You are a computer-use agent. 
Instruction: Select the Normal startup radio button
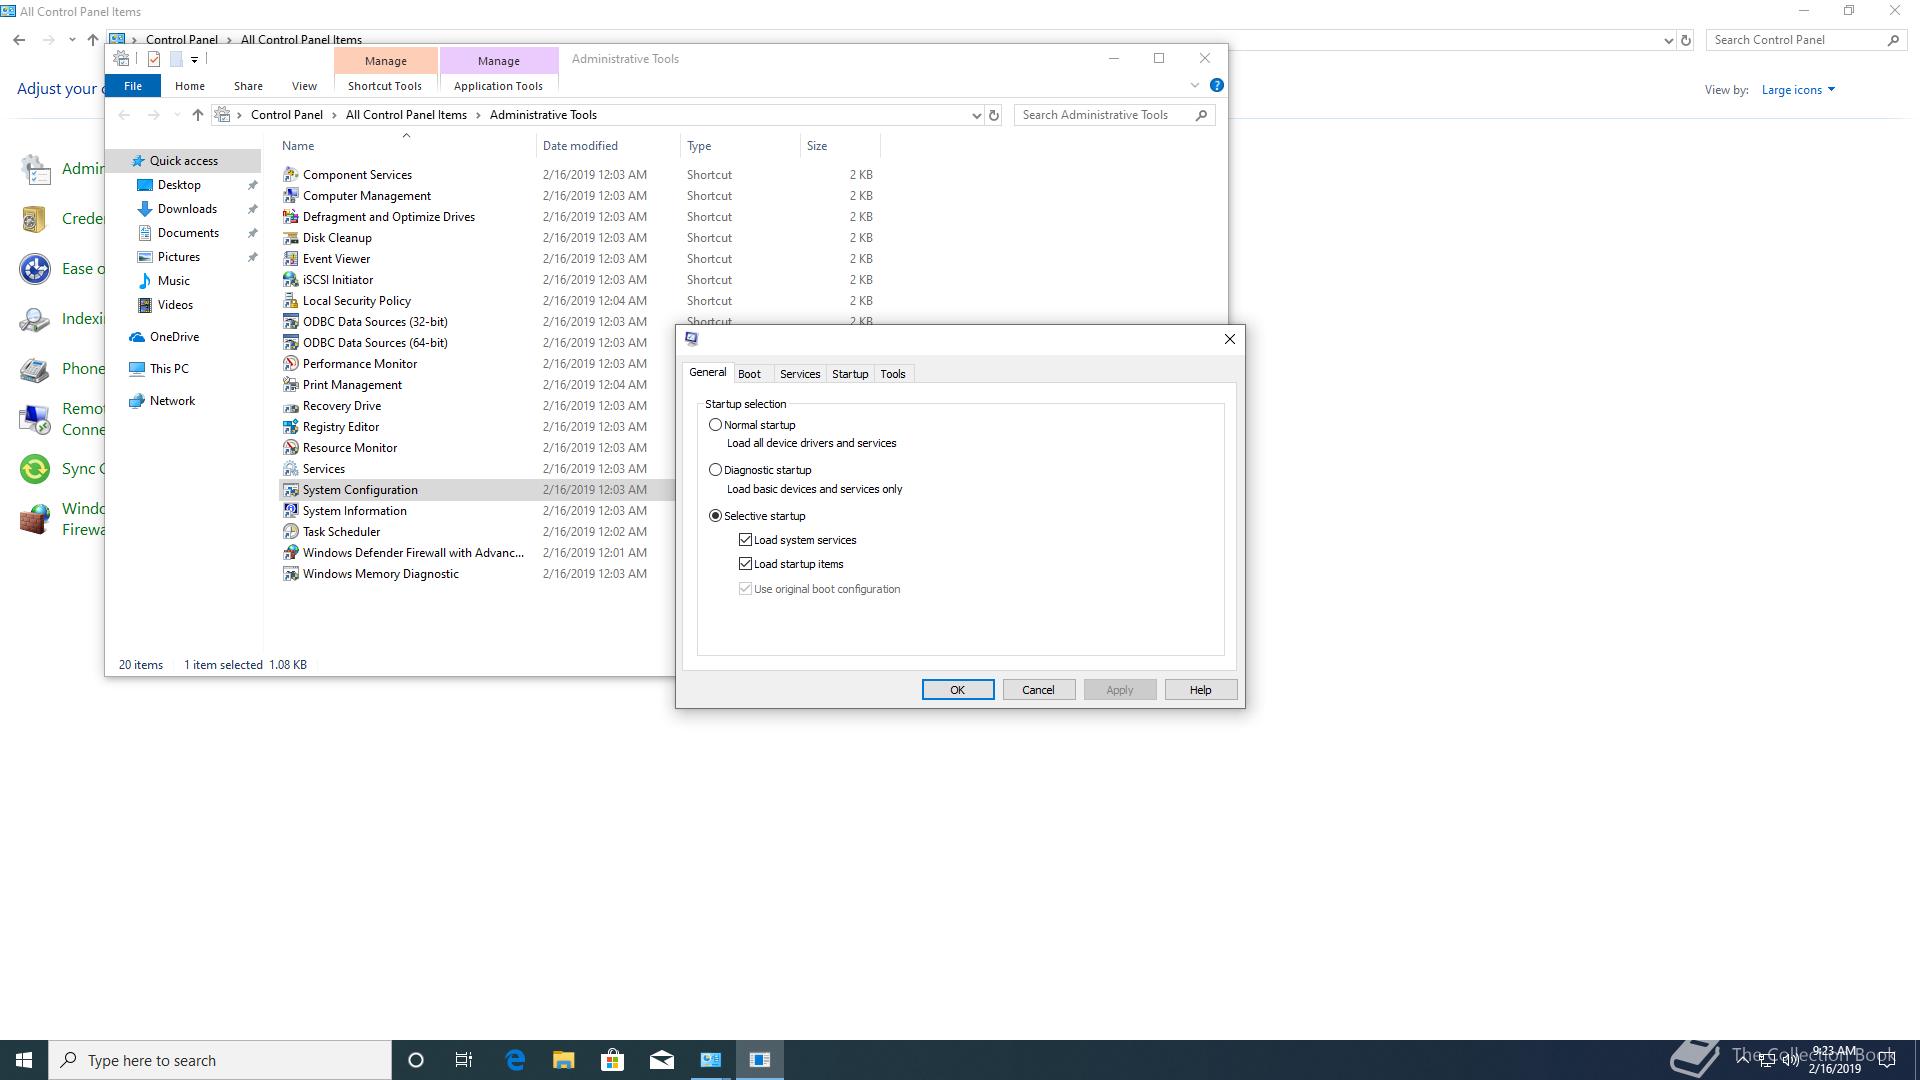(x=715, y=425)
